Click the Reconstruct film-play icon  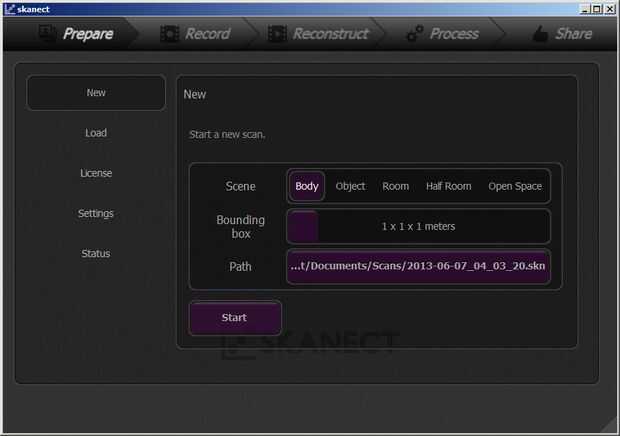pyautogui.click(x=278, y=34)
